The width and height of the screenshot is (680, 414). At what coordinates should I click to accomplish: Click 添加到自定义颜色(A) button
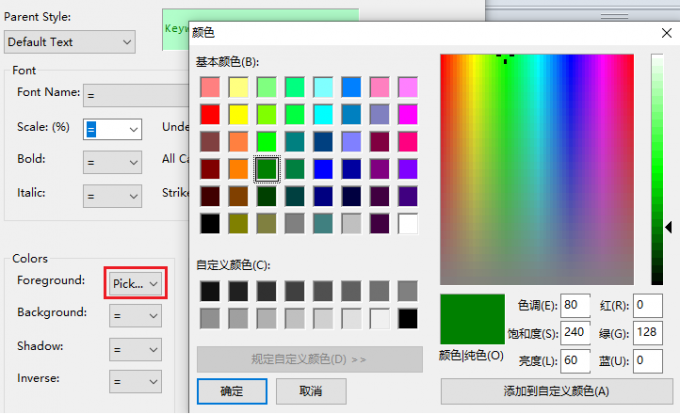[x=557, y=391]
